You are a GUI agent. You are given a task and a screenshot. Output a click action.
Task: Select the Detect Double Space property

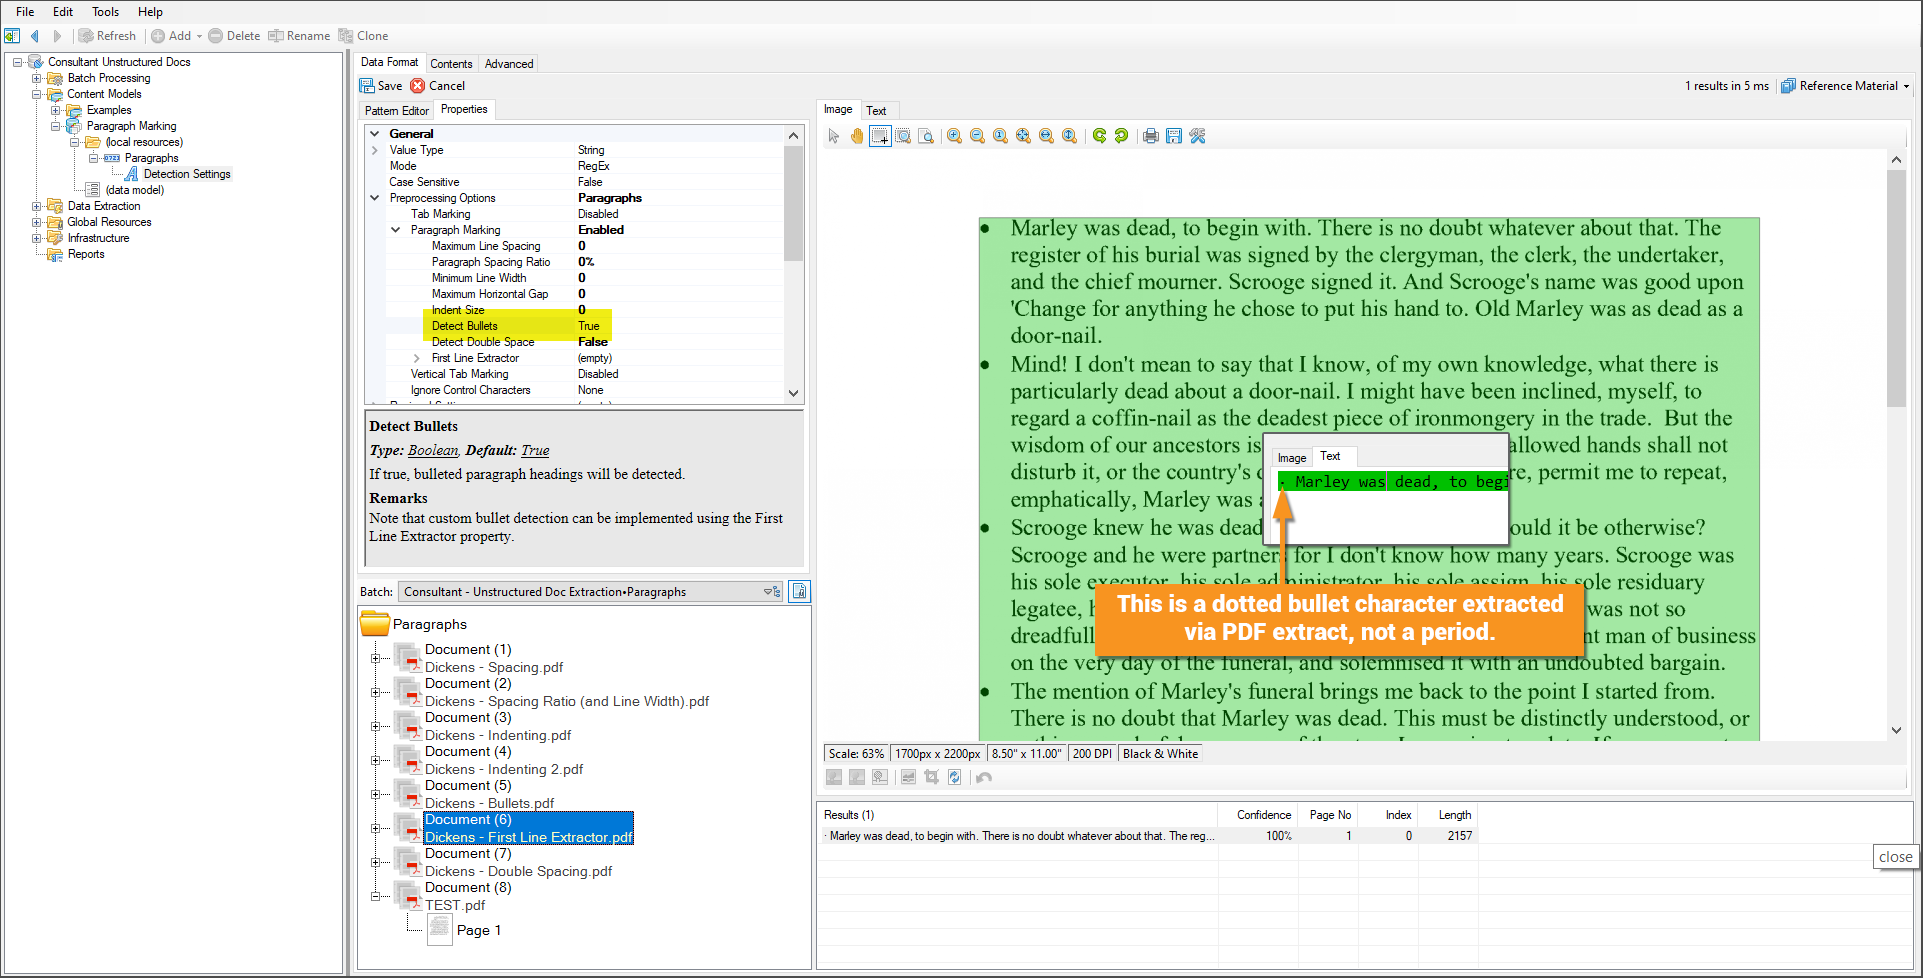tap(483, 342)
